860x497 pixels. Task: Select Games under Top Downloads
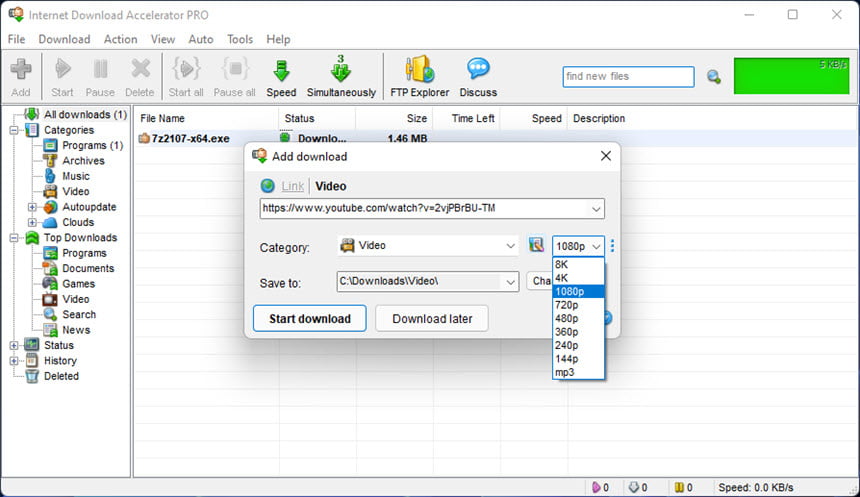pos(78,284)
